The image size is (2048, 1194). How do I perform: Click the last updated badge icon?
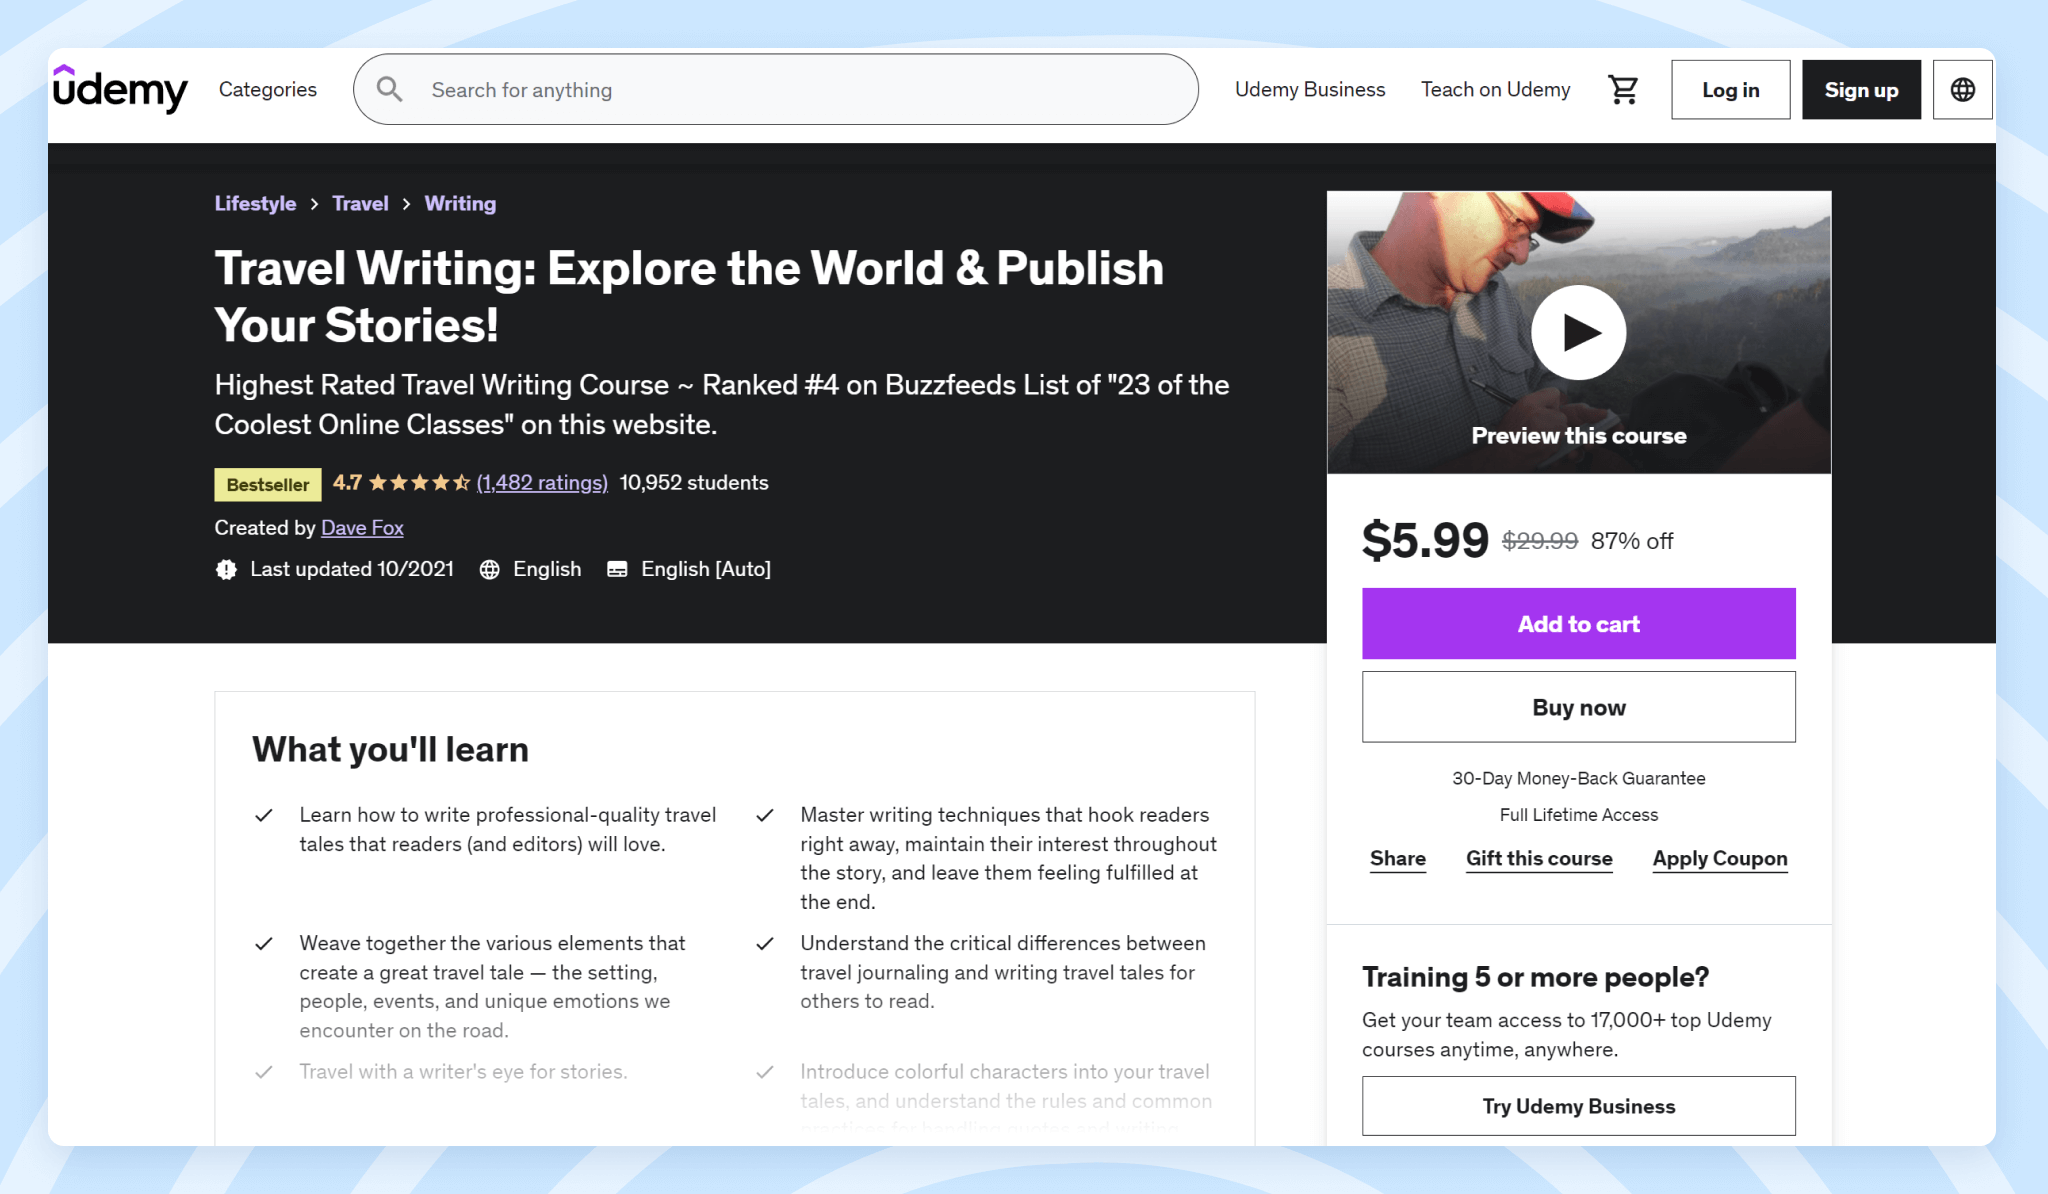227,569
